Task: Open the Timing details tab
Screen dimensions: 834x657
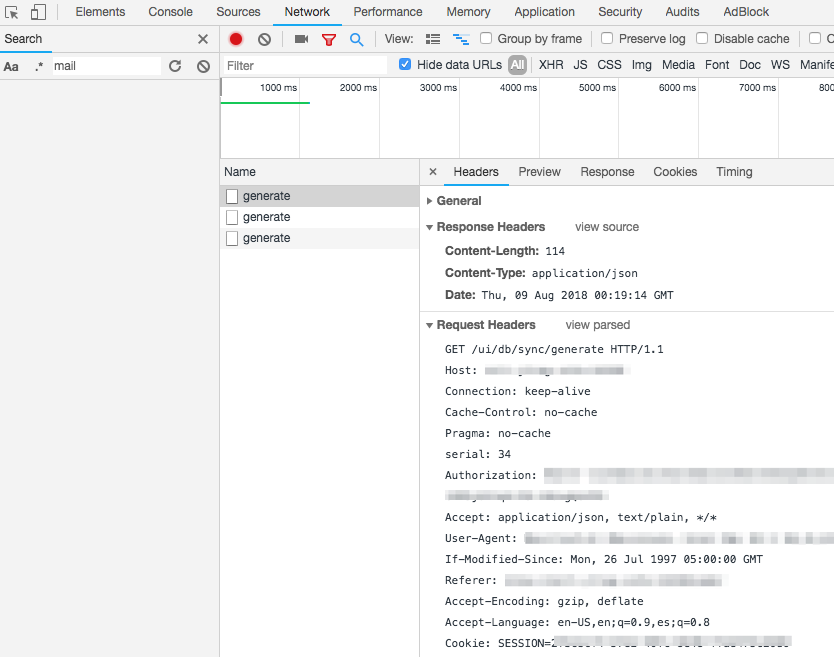Action: point(734,172)
